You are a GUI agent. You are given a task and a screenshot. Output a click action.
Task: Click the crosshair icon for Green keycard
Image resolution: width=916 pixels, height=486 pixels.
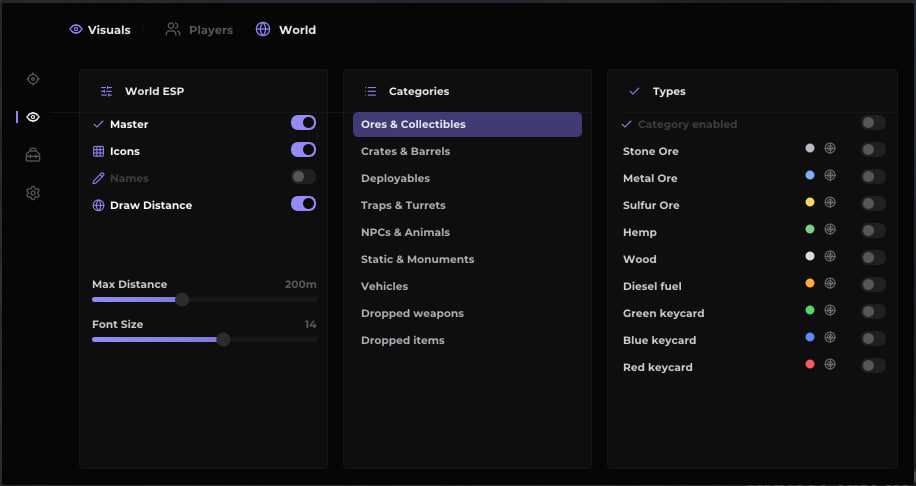tap(830, 310)
